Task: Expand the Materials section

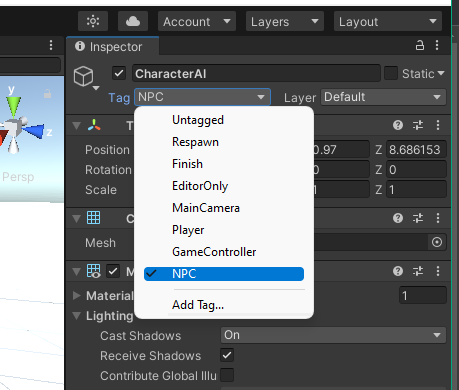Action: 77,295
